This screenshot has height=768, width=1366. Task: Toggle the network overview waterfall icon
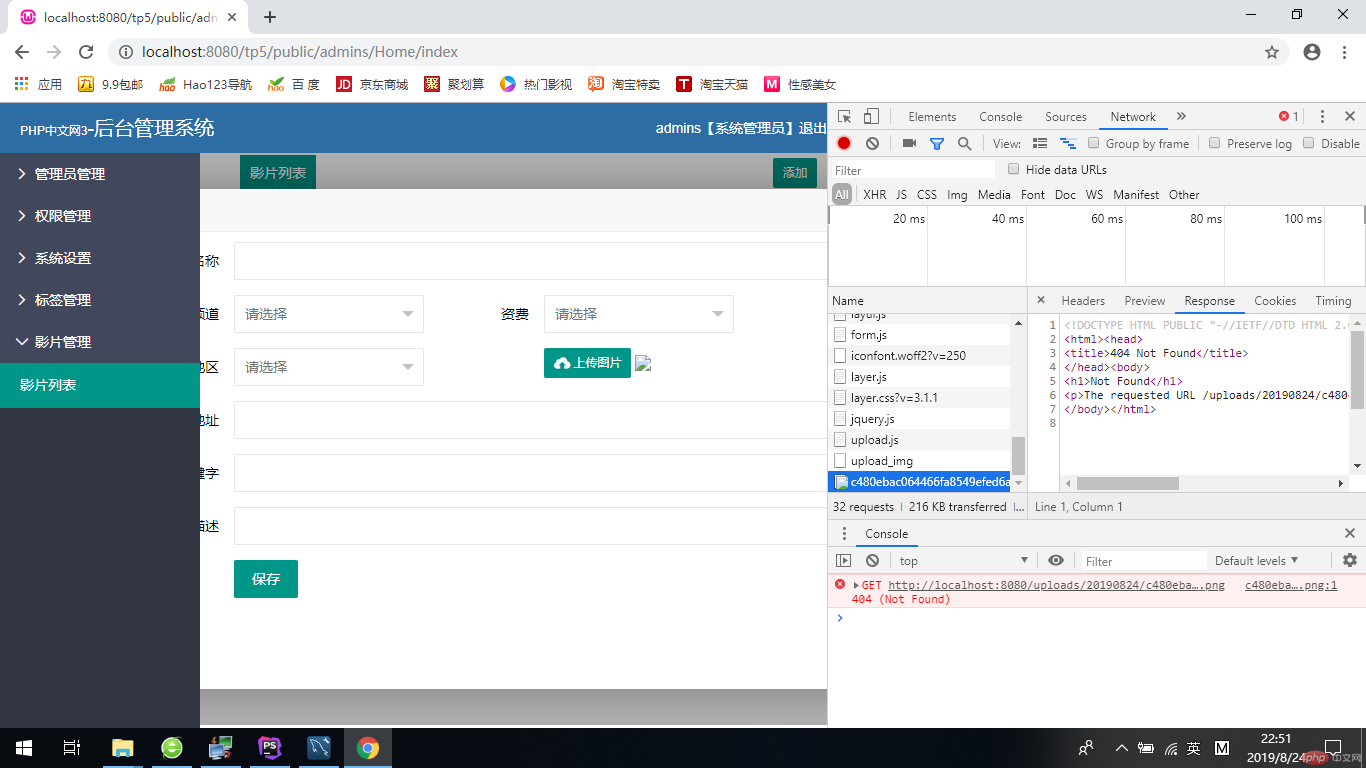coord(1068,143)
